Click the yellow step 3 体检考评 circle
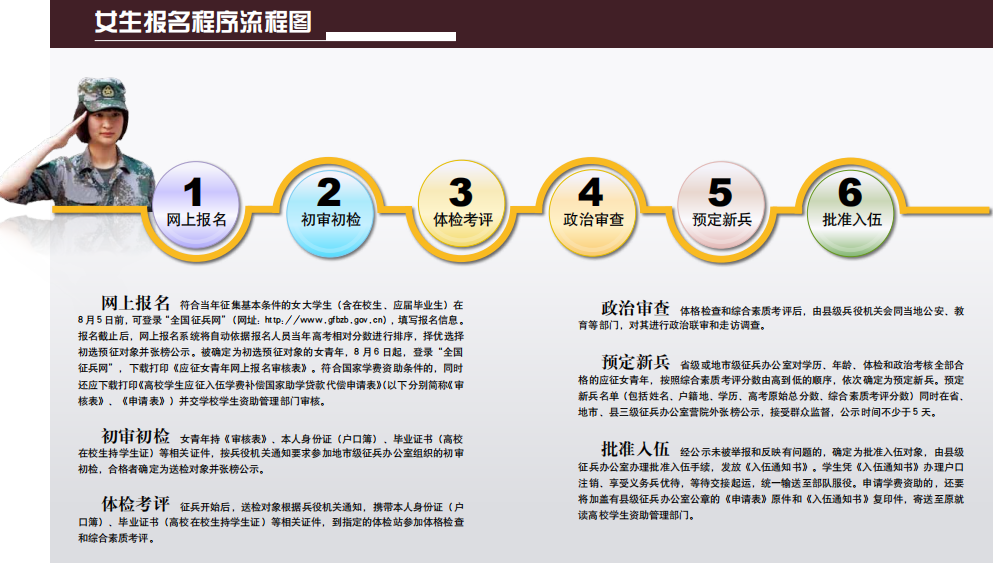Image resolution: width=993 pixels, height=563 pixels. pyautogui.click(x=462, y=201)
